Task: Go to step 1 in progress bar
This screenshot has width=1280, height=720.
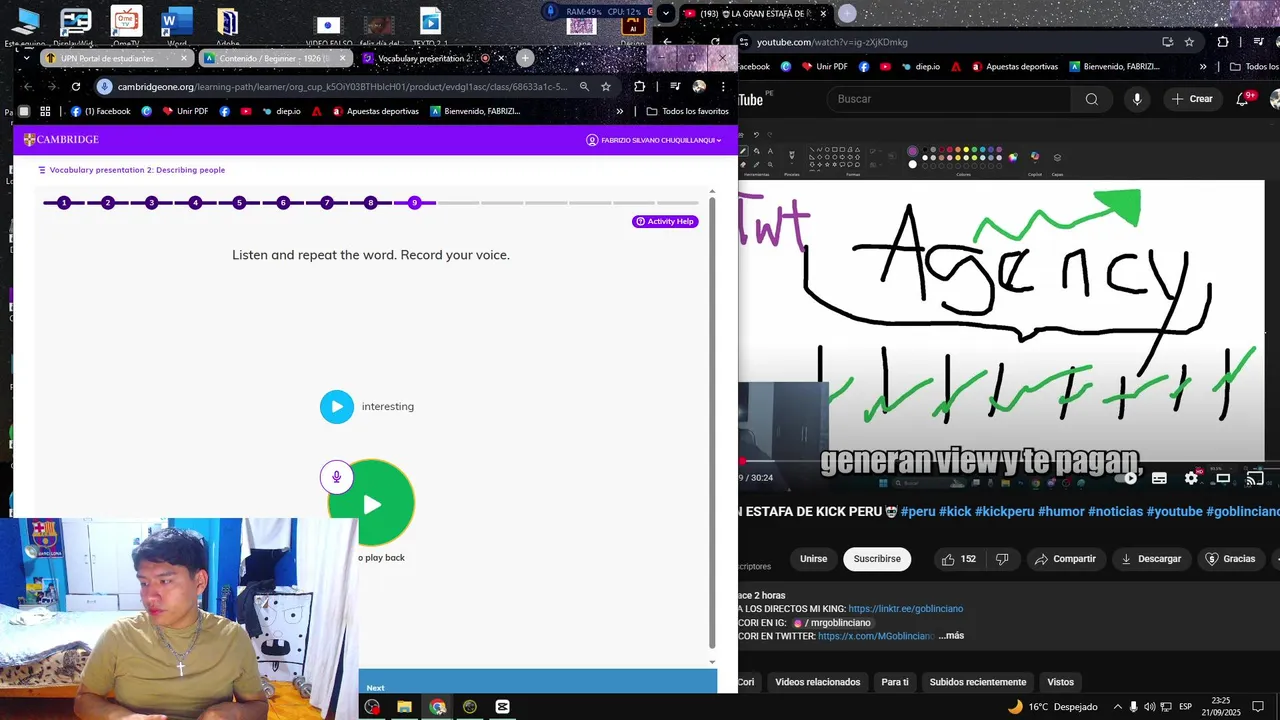Action: (x=64, y=203)
